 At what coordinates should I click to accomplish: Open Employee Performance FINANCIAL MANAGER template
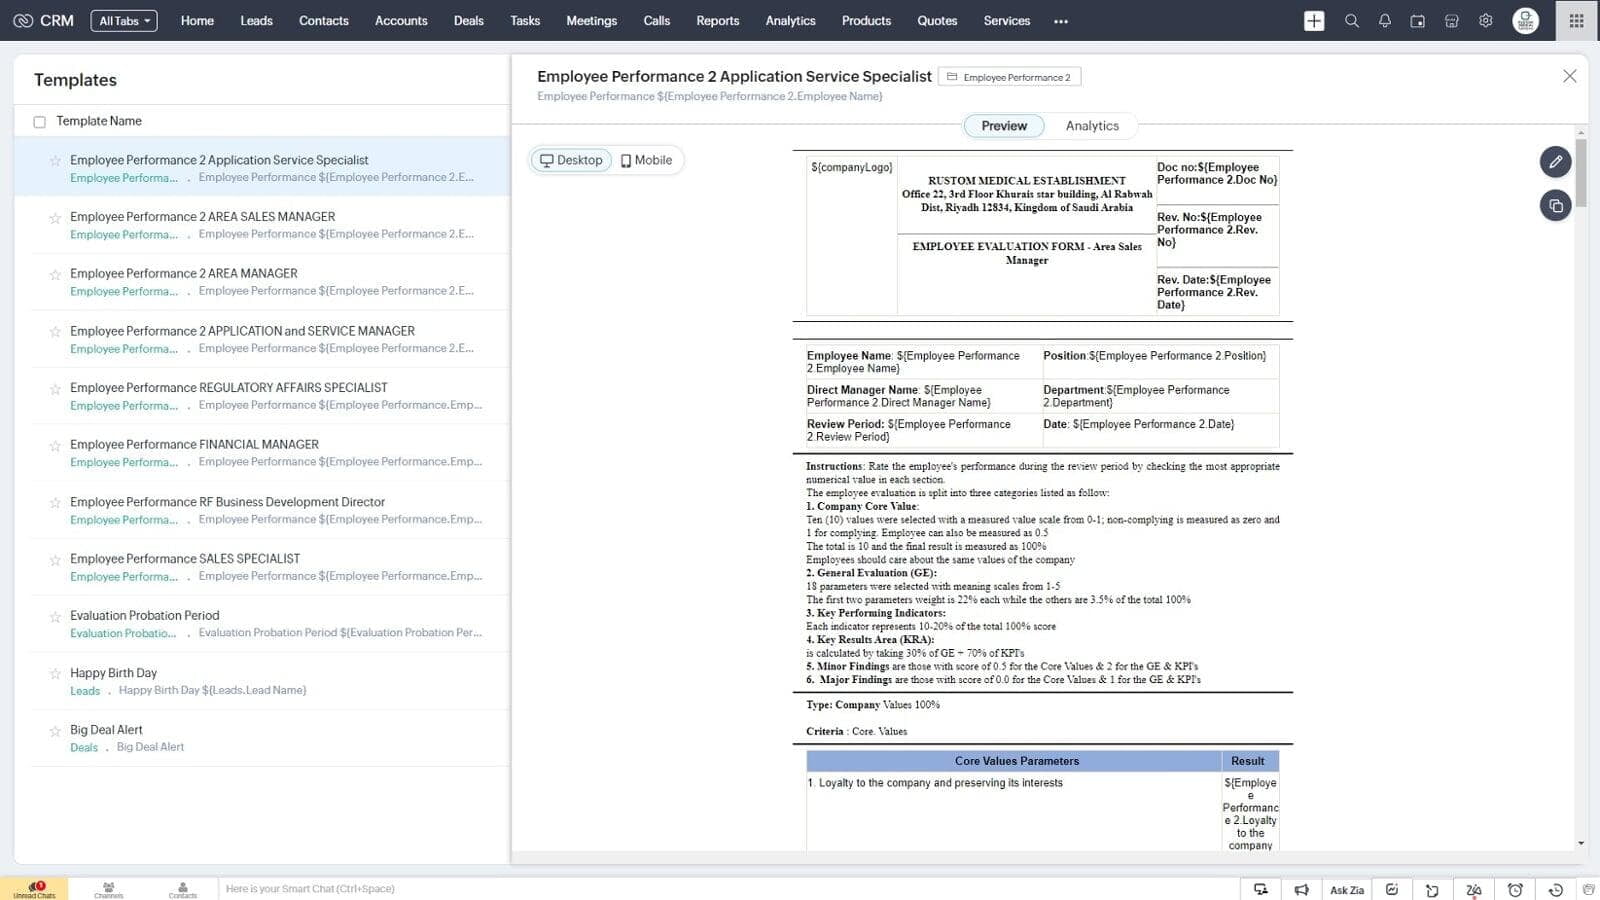(x=194, y=444)
